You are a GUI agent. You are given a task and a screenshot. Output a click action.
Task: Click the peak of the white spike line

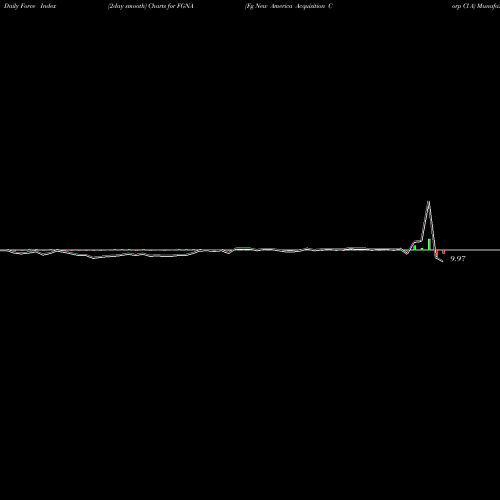coord(429,201)
